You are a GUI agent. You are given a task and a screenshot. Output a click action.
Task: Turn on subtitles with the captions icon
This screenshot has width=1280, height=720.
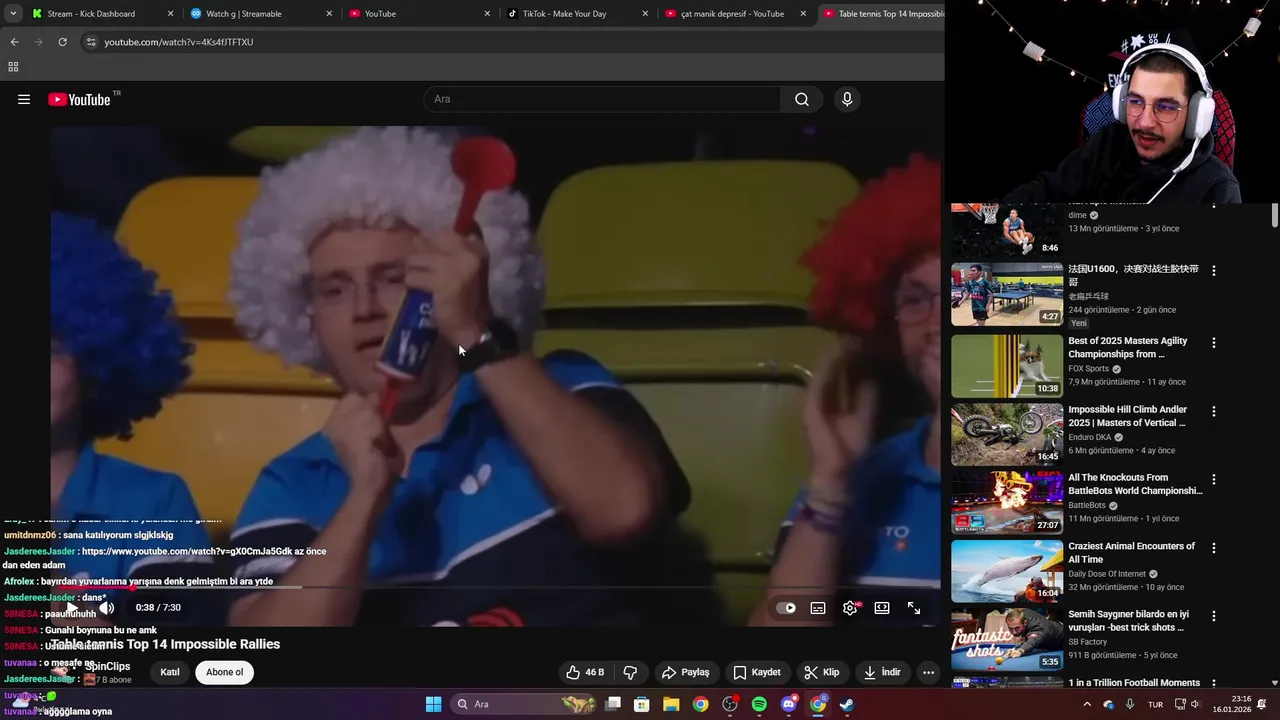[x=818, y=608]
